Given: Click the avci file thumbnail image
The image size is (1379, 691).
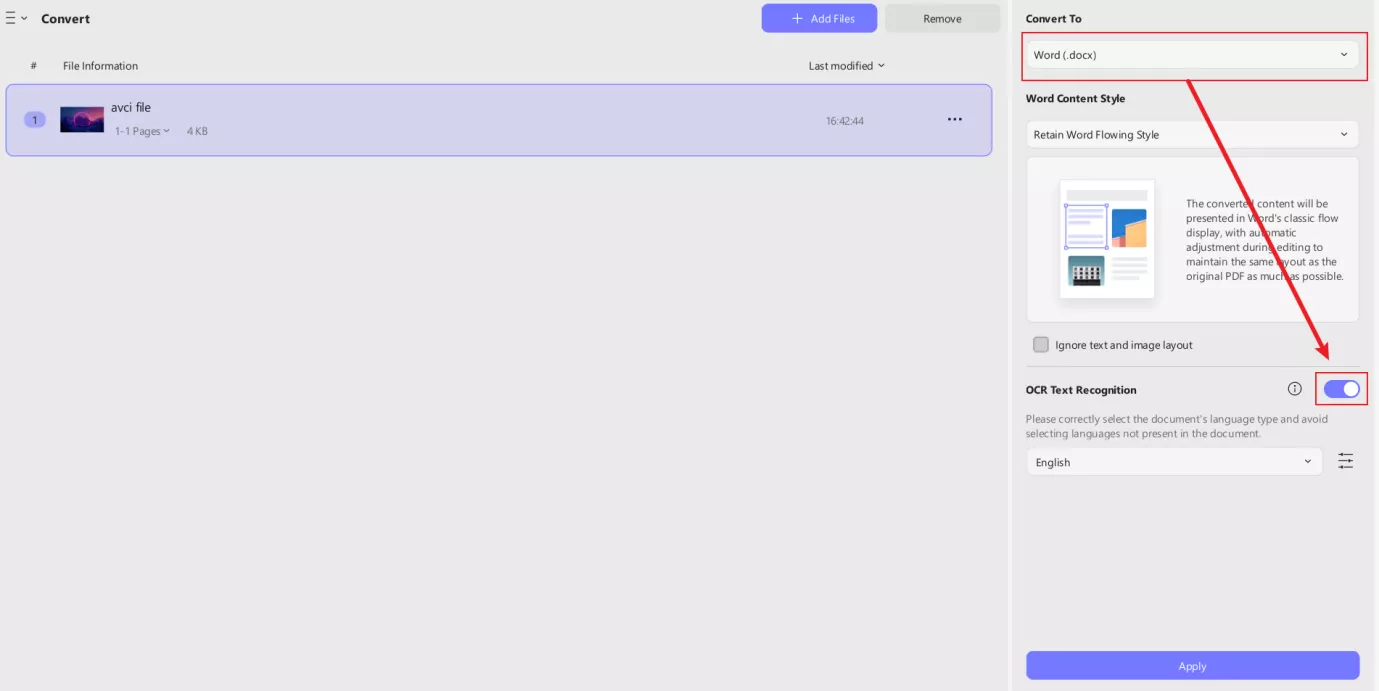Looking at the screenshot, I should [82, 120].
